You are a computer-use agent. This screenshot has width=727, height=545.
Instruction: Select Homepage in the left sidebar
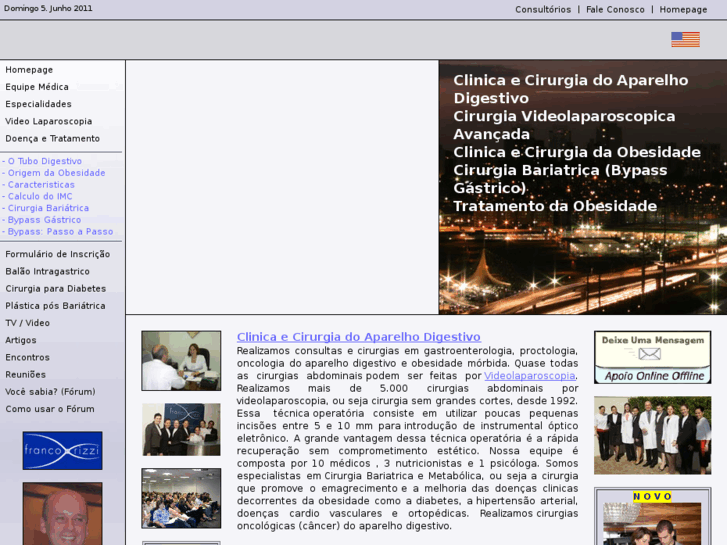(29, 70)
